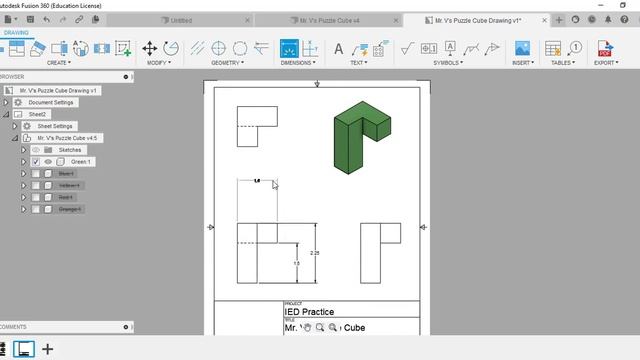This screenshot has height=360, width=640.
Task: Expand the Sketches folder node
Action: click(x=24, y=150)
